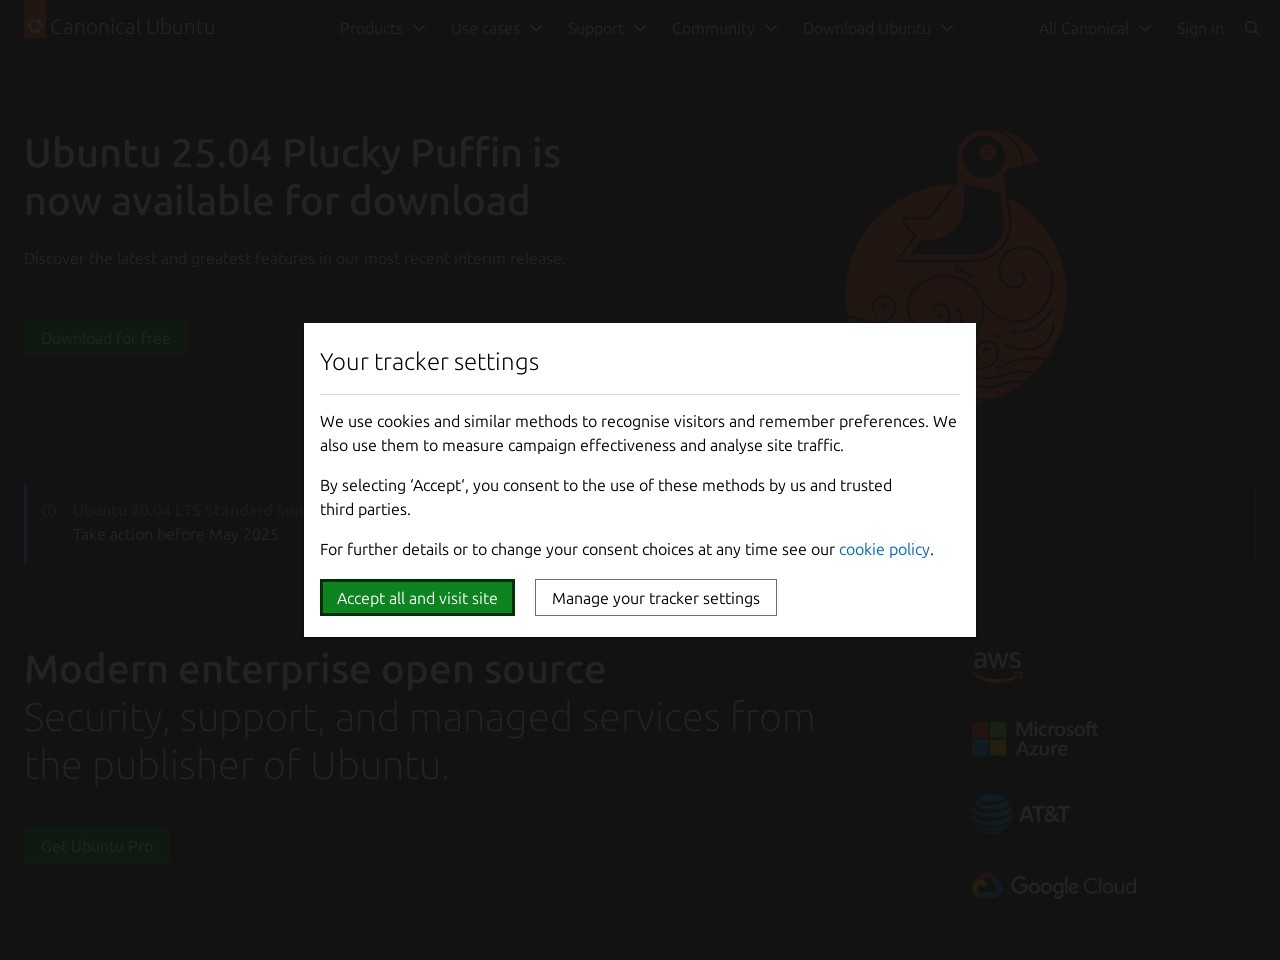Expand the Community chevron arrow
The width and height of the screenshot is (1280, 960).
771,28
